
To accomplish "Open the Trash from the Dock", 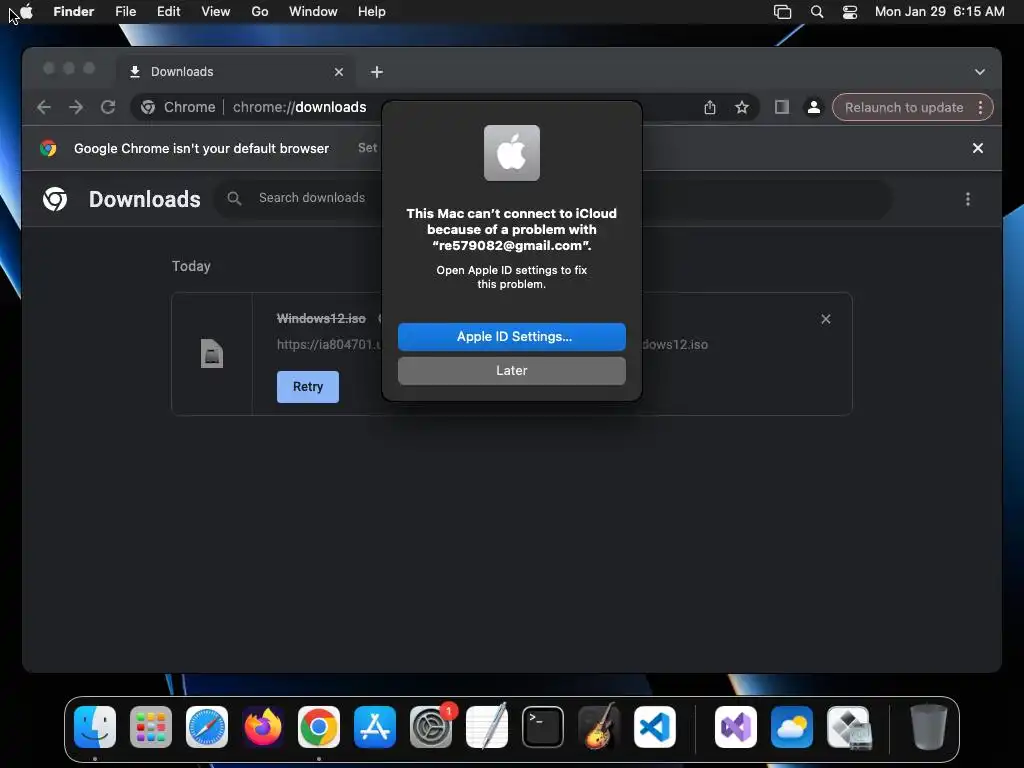I will (928, 727).
